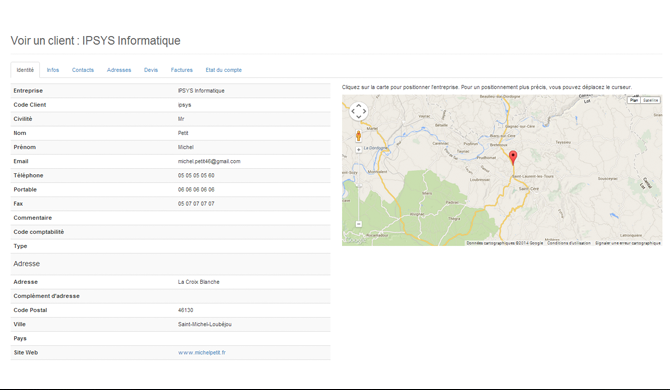This screenshot has width=670, height=390.
Task: Select the email michel.petit46@gmail.com
Action: click(209, 161)
